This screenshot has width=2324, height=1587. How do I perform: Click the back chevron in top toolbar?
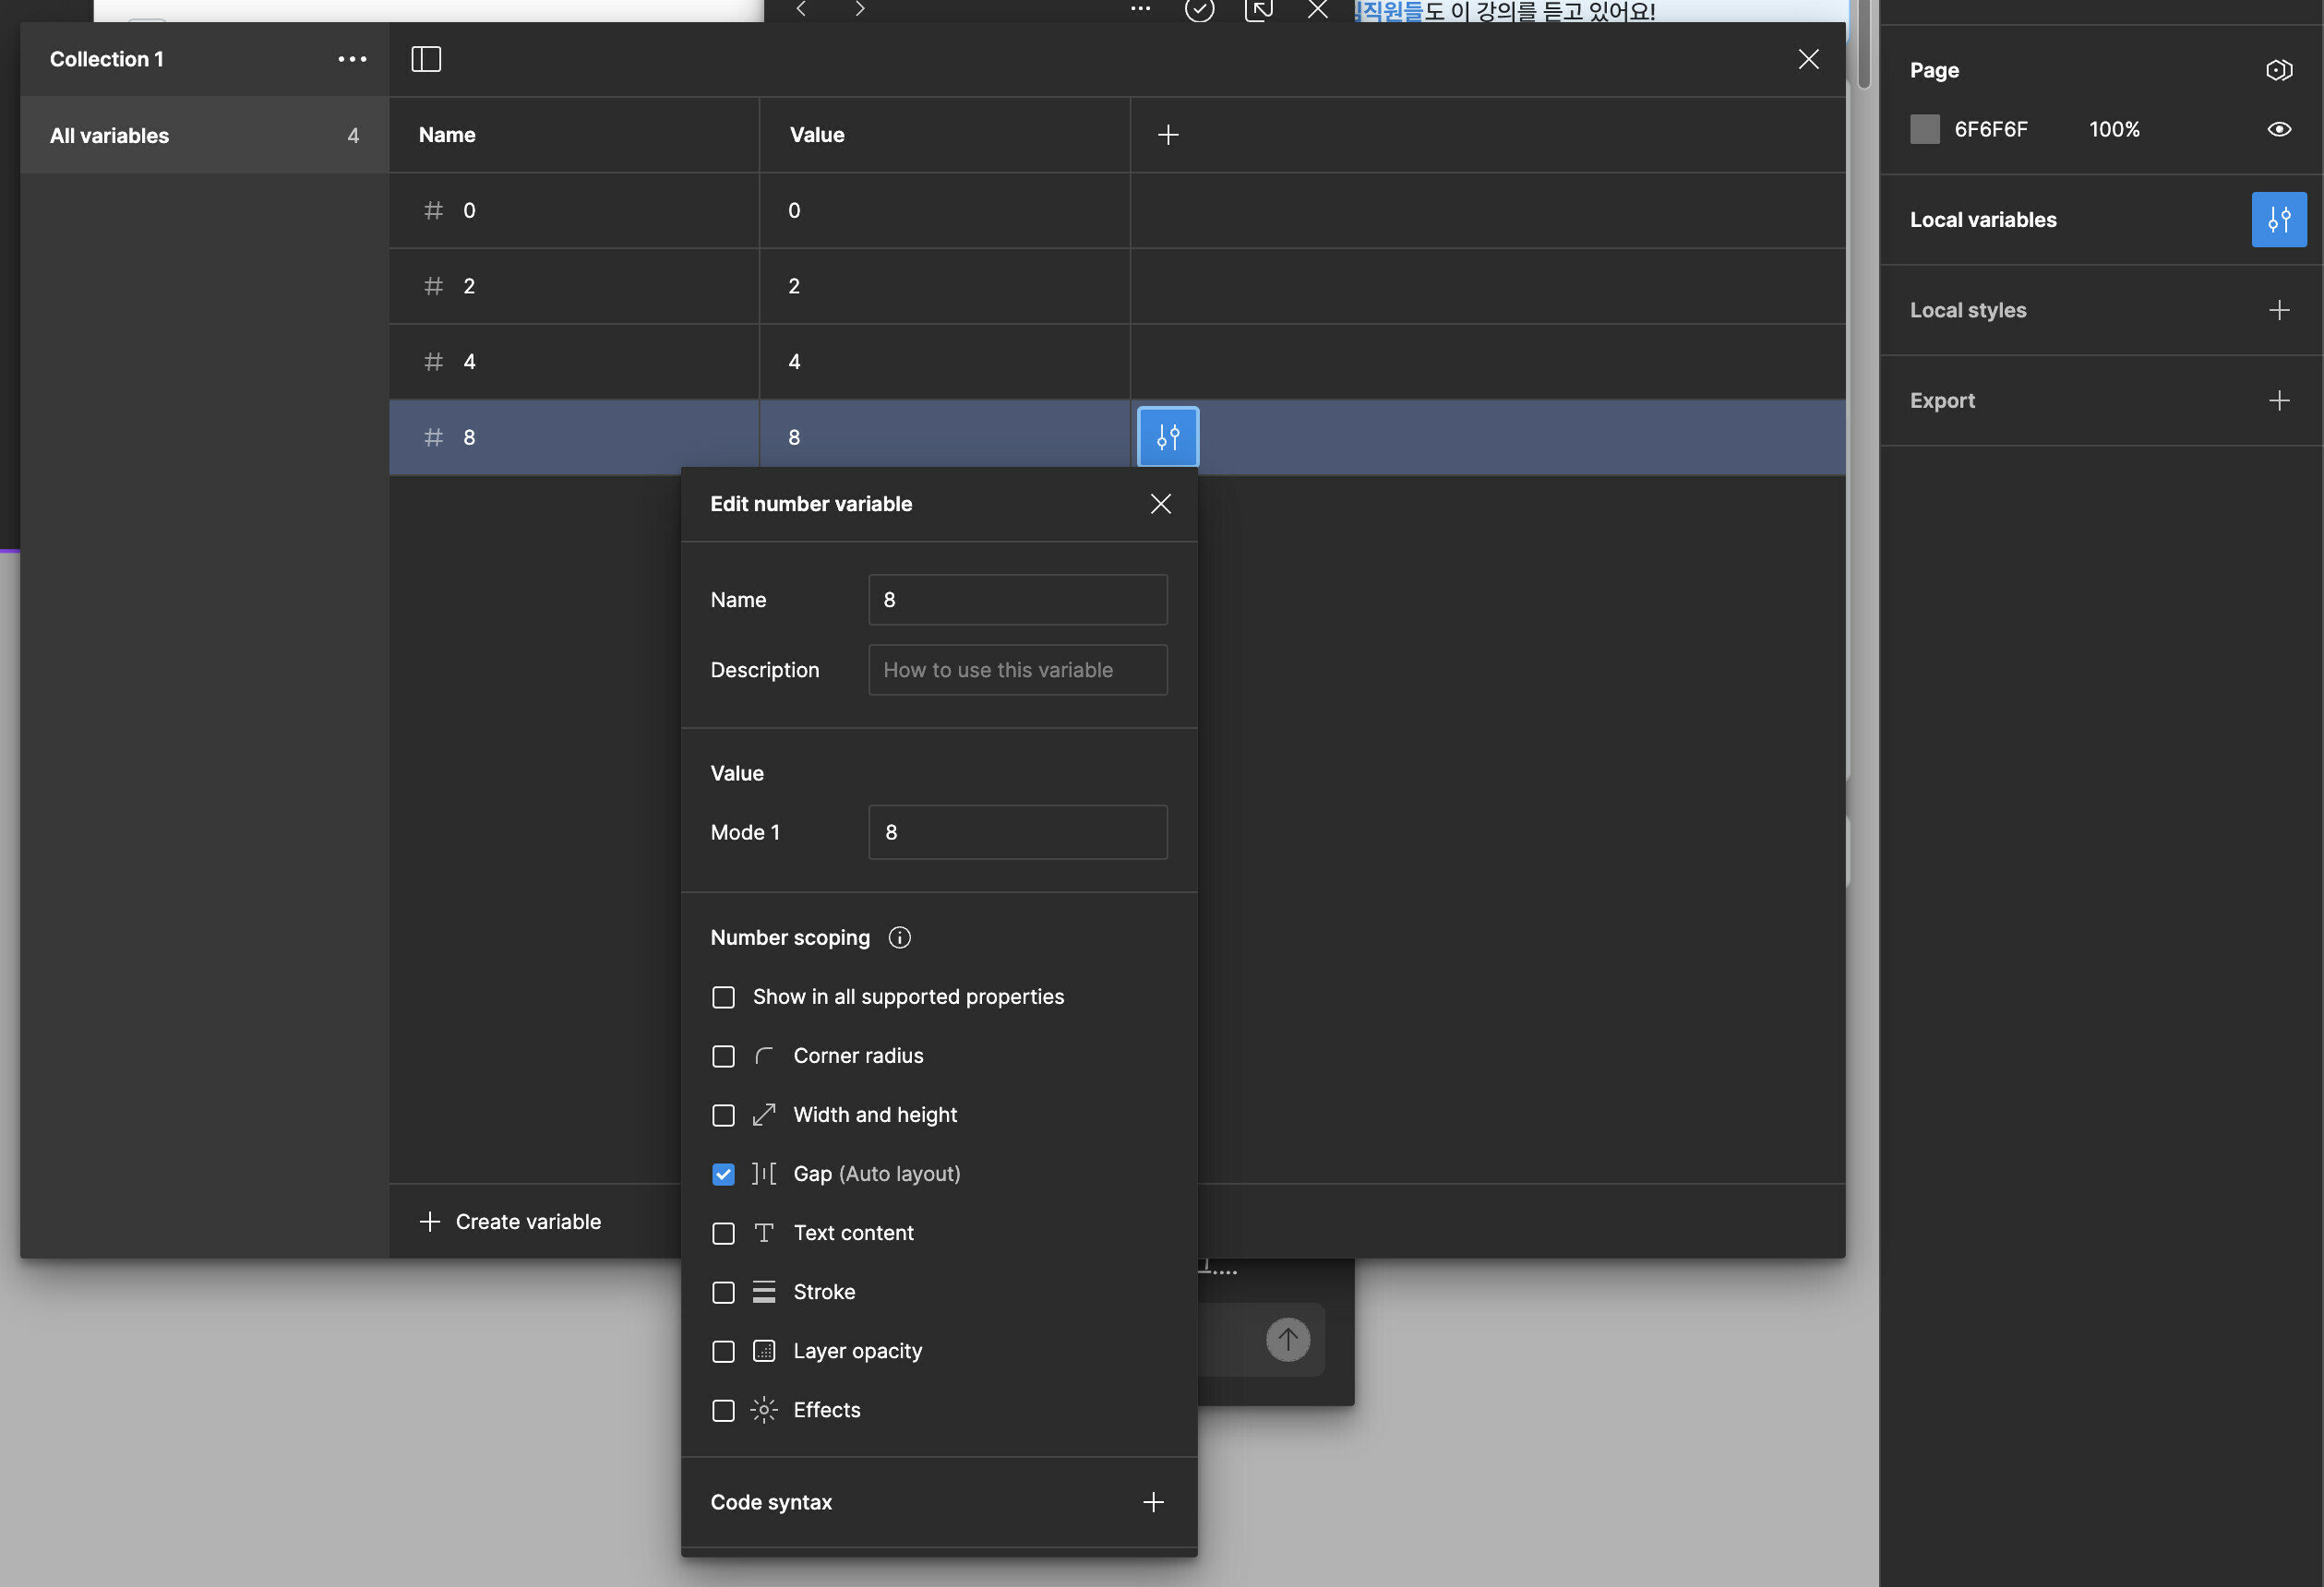[x=801, y=8]
